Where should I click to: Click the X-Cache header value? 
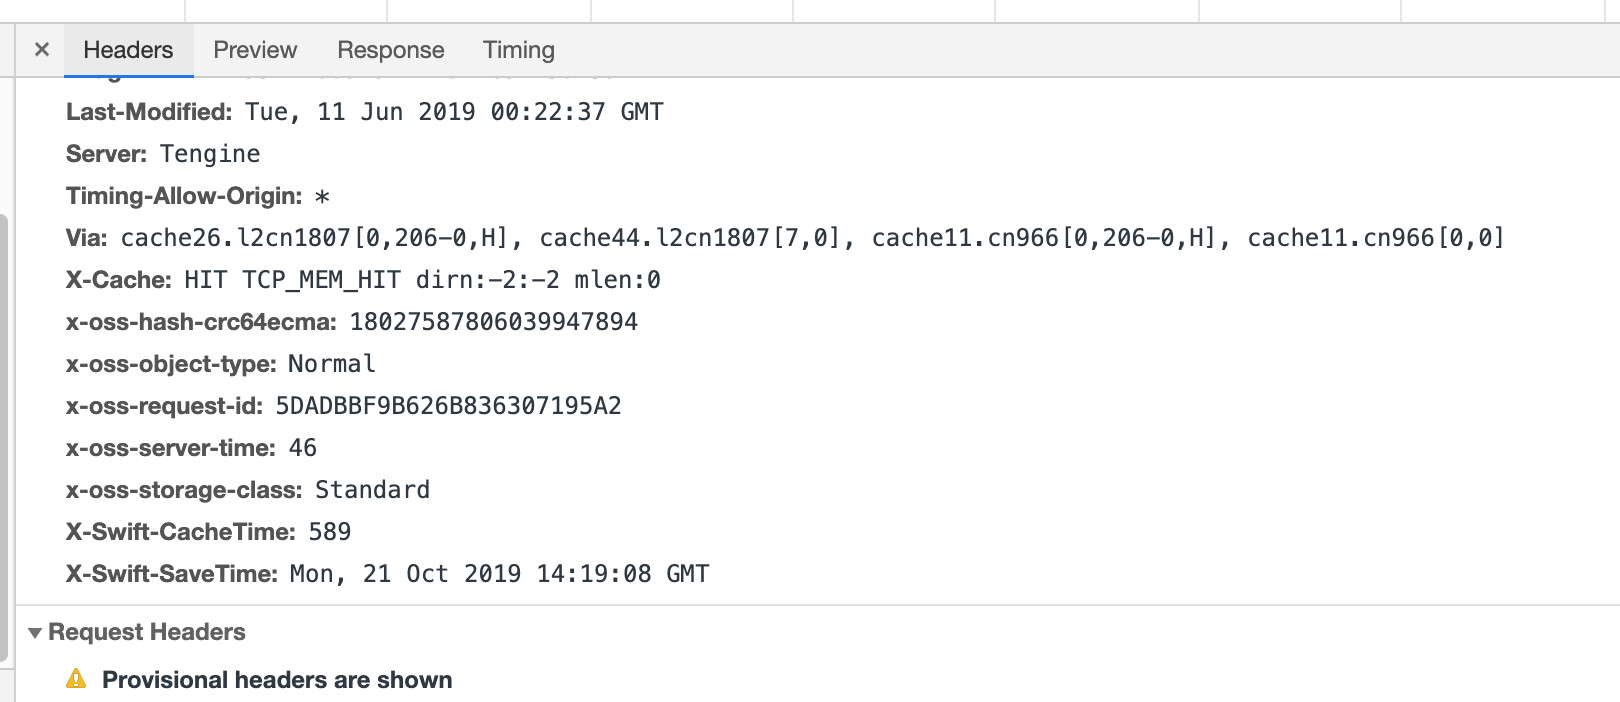[422, 280]
